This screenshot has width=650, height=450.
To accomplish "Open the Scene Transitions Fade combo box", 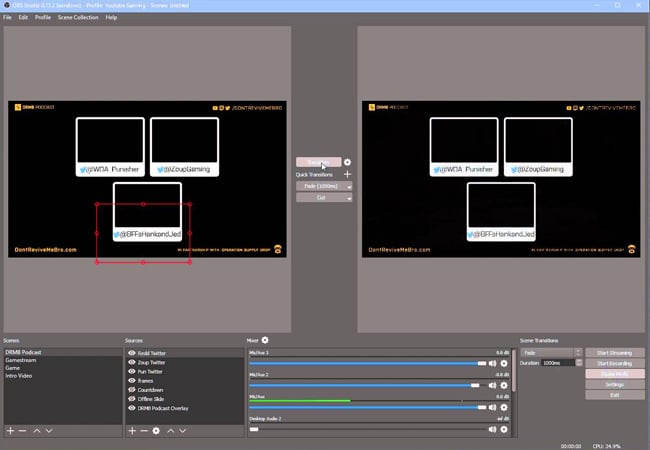I will 551,353.
